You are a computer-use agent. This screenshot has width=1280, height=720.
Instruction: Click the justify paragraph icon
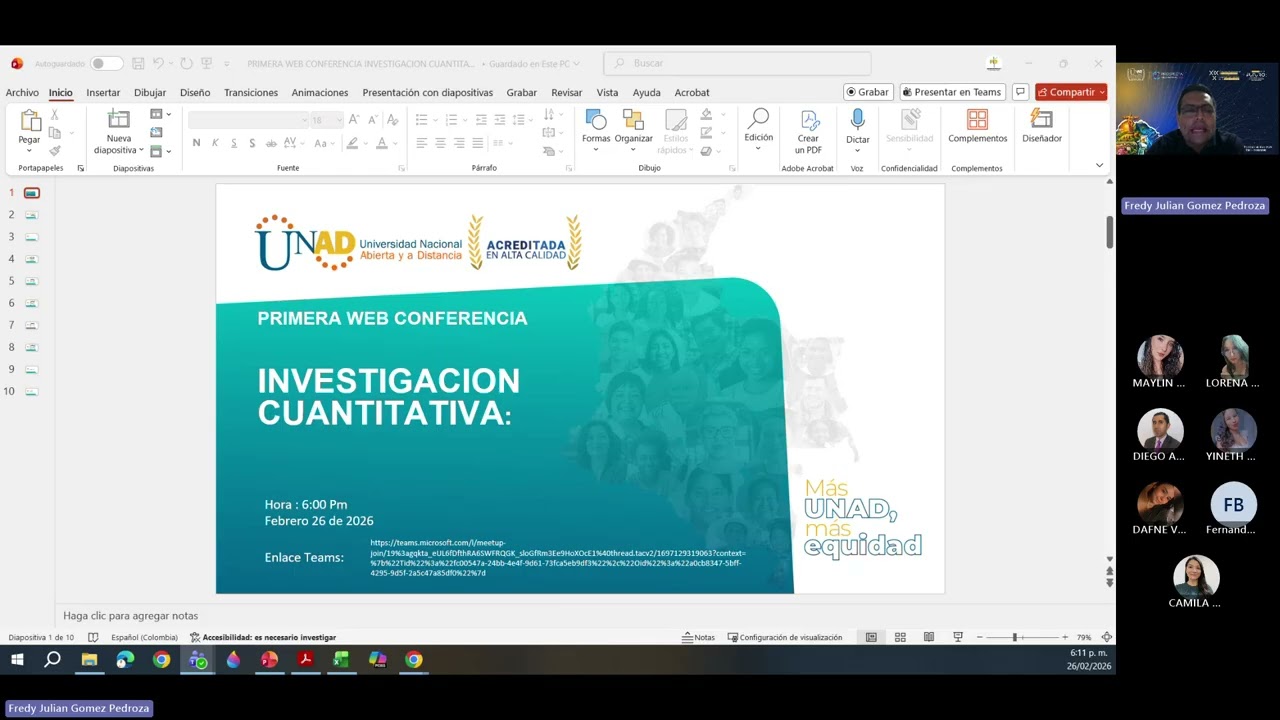point(477,143)
